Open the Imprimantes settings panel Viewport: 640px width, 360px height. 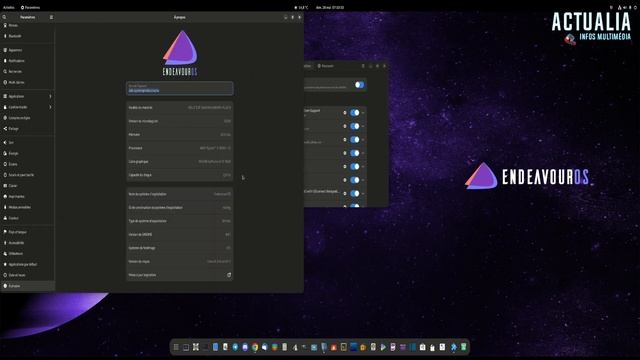tap(27, 196)
